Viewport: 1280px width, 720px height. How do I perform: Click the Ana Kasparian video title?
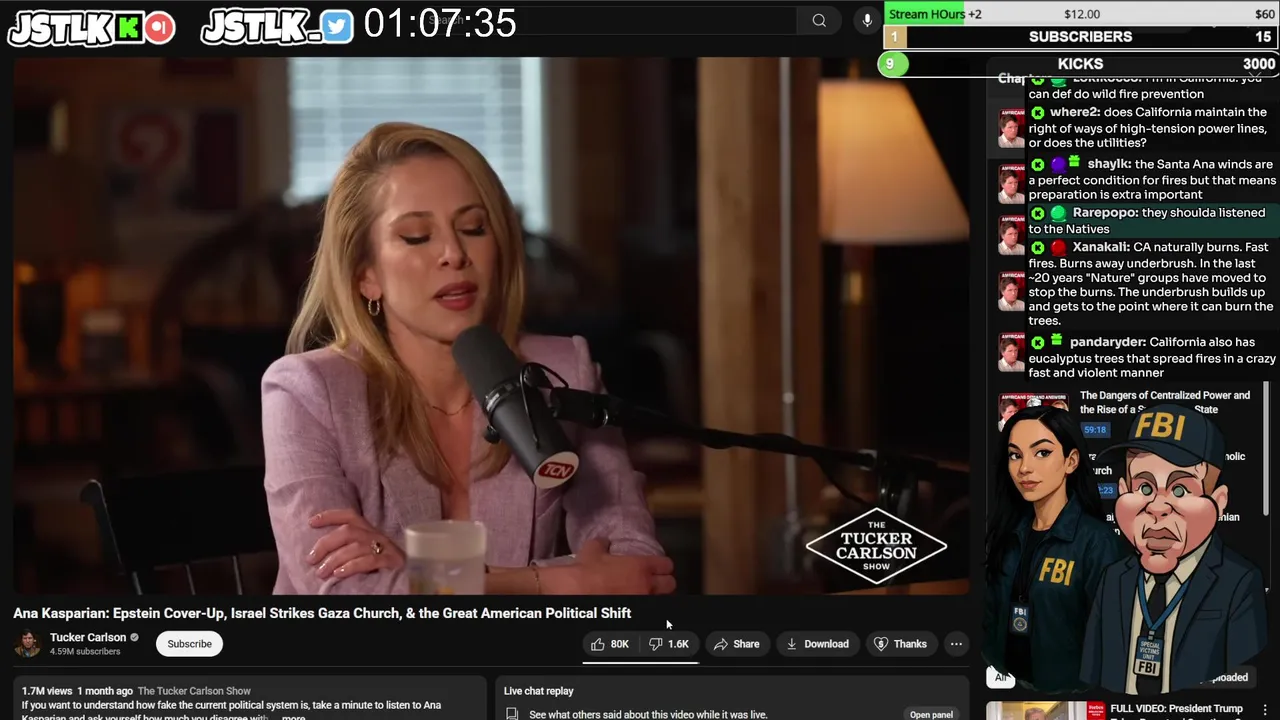[x=322, y=613]
